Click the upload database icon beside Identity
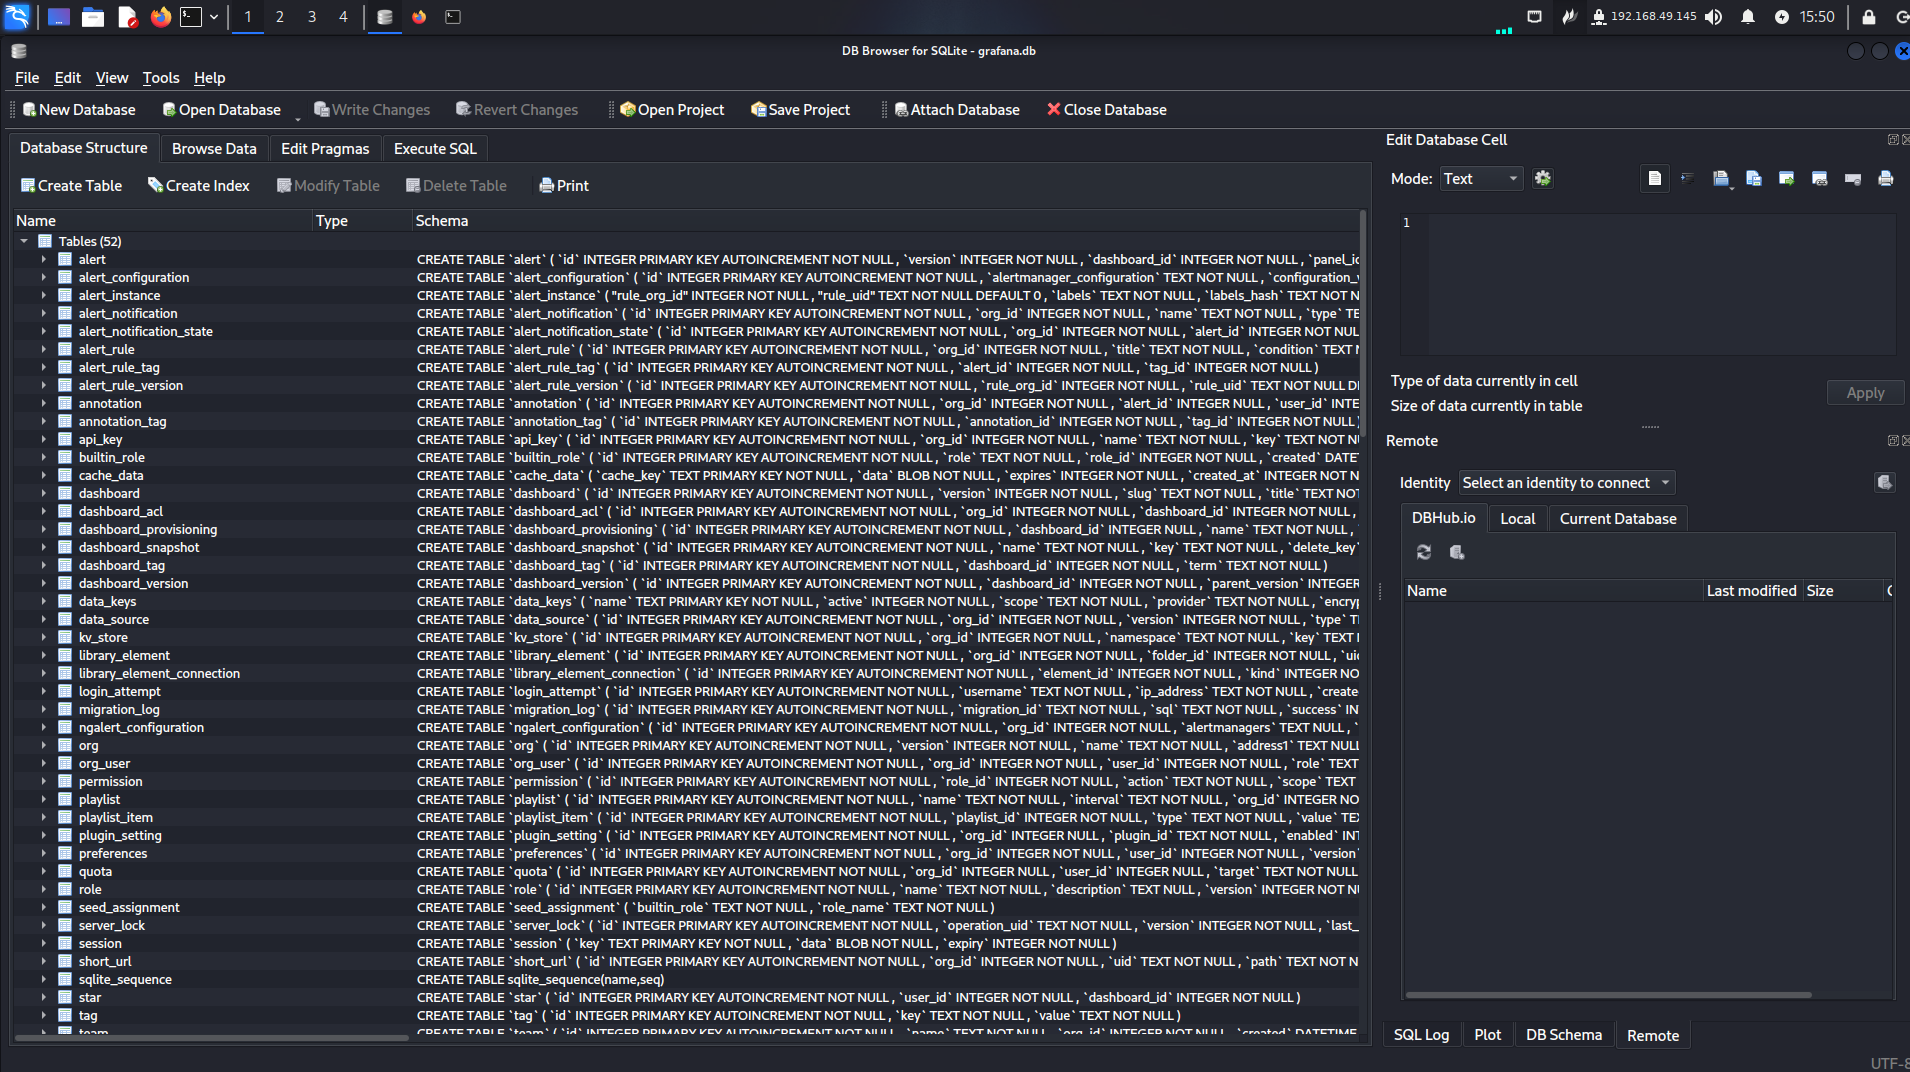 pyautogui.click(x=1885, y=483)
